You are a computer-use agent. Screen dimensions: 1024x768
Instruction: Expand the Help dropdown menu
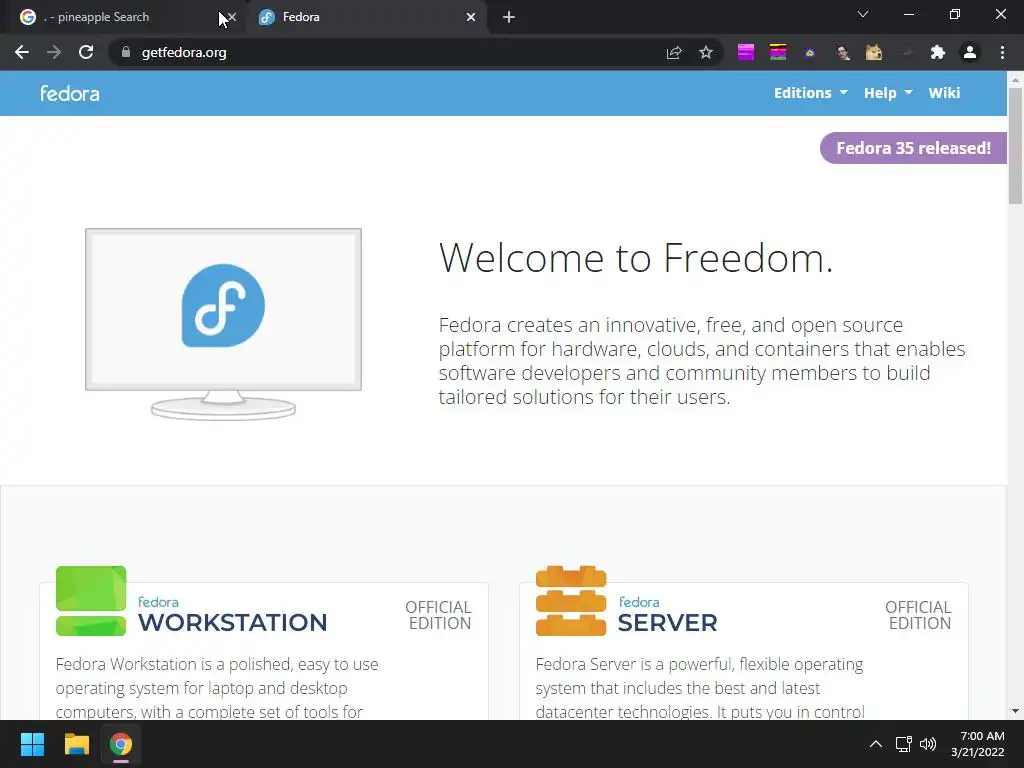(888, 93)
